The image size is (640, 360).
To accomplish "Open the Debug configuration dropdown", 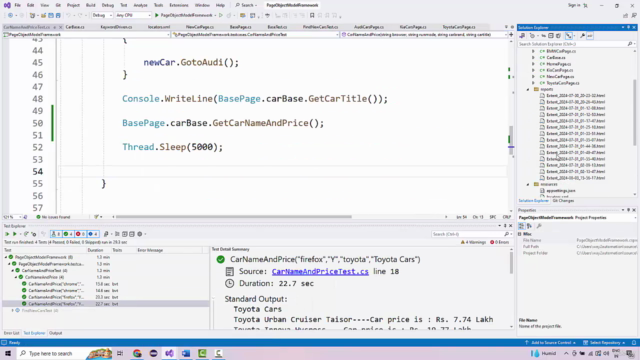I will tap(102, 16).
